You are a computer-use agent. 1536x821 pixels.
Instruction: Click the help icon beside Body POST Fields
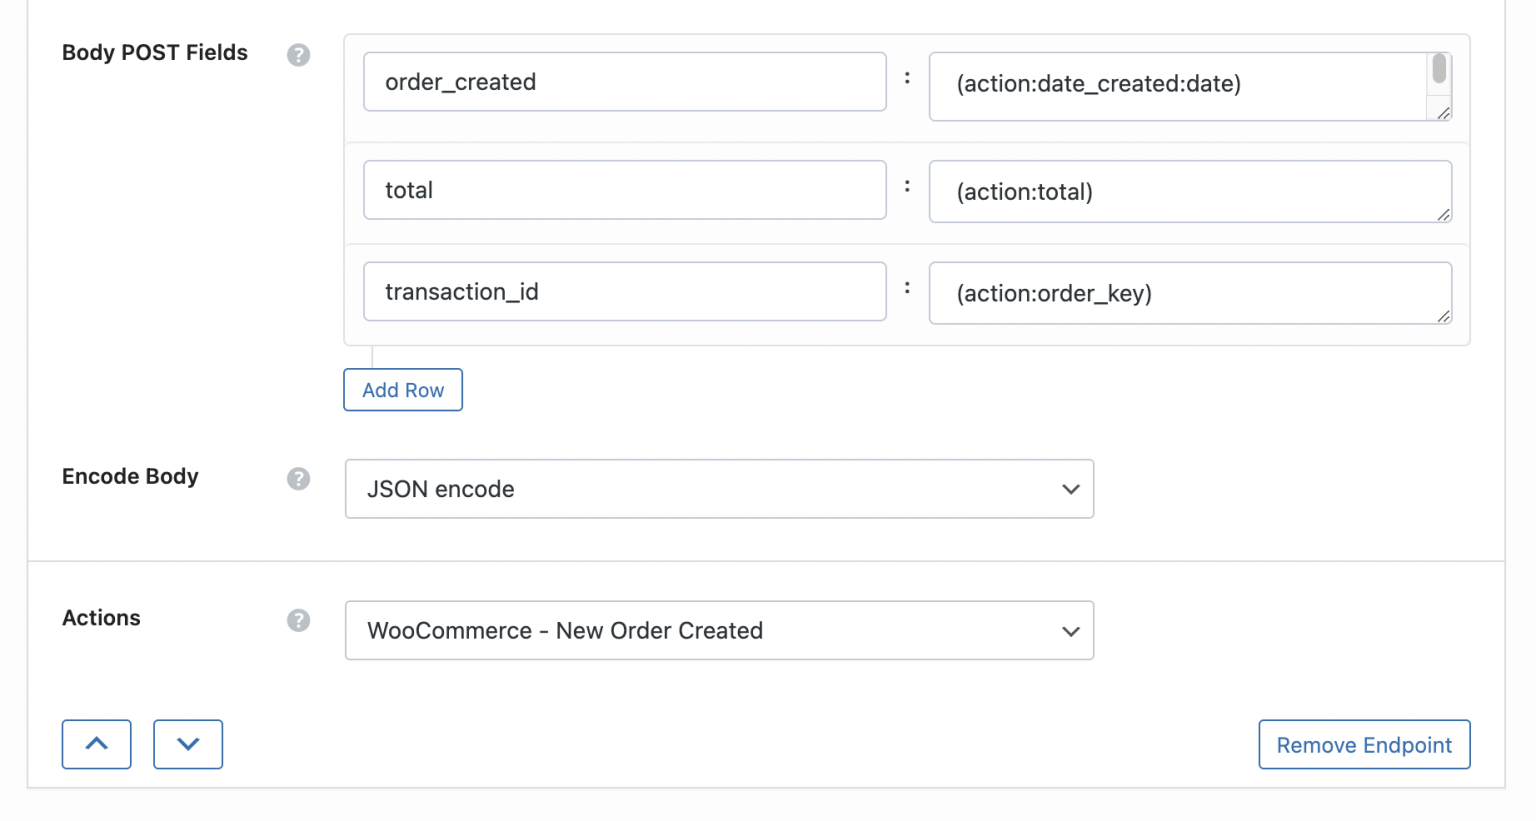298,55
